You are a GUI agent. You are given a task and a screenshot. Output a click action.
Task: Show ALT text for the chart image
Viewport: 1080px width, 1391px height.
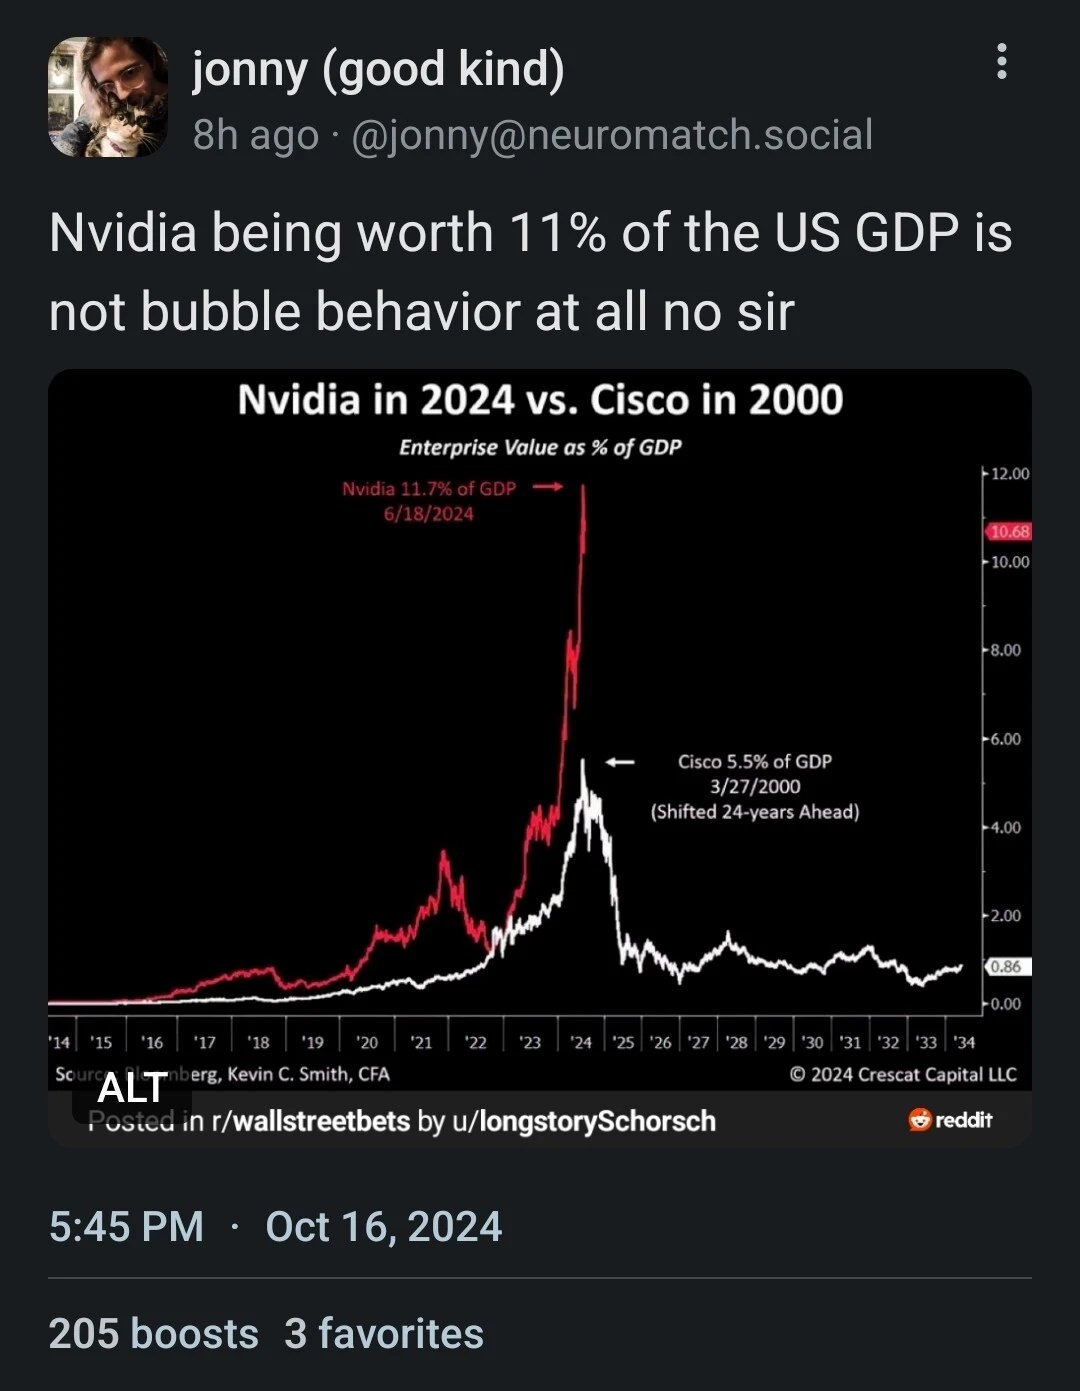131,1088
